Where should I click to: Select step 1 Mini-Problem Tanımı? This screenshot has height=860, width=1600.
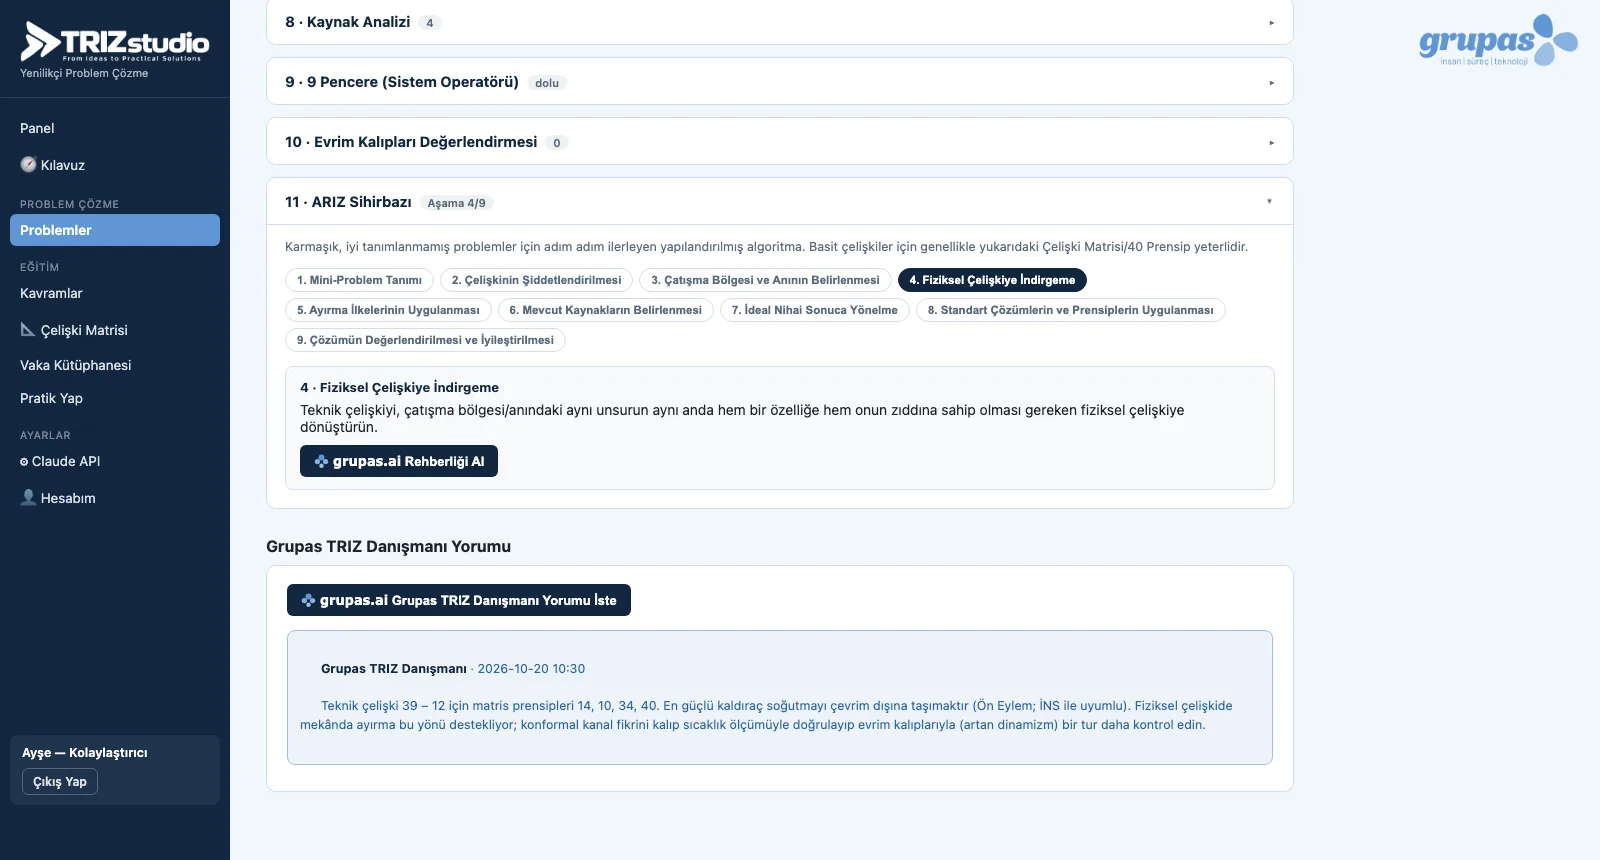tap(359, 280)
